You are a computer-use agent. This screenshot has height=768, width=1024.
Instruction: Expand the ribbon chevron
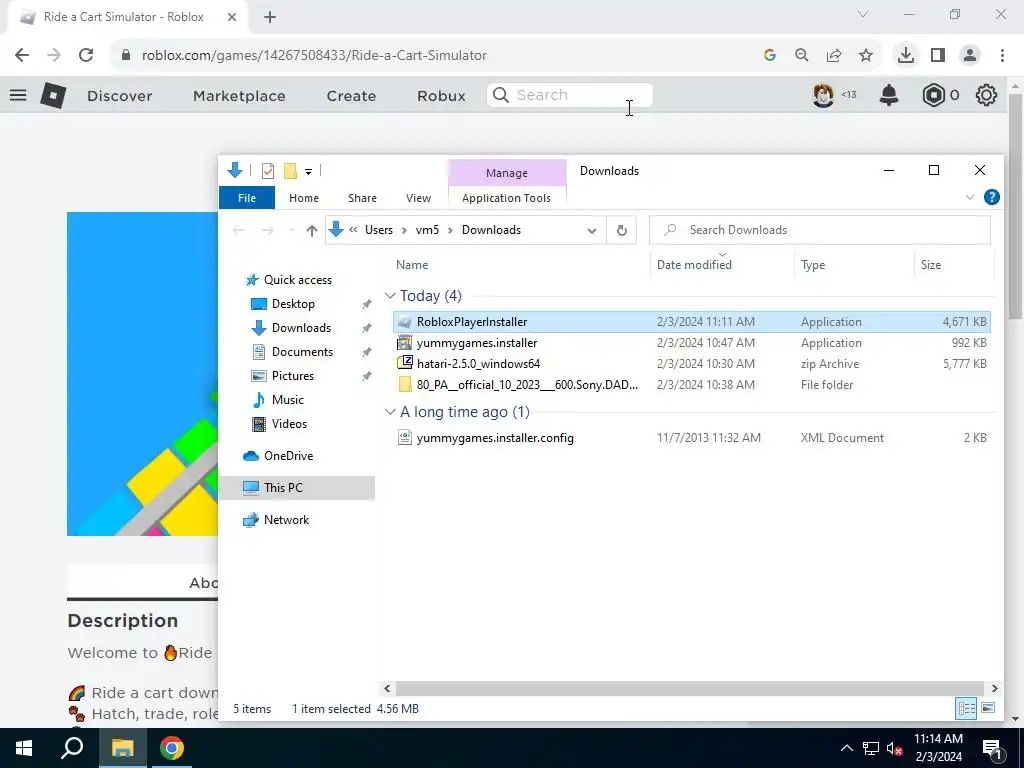pos(970,197)
